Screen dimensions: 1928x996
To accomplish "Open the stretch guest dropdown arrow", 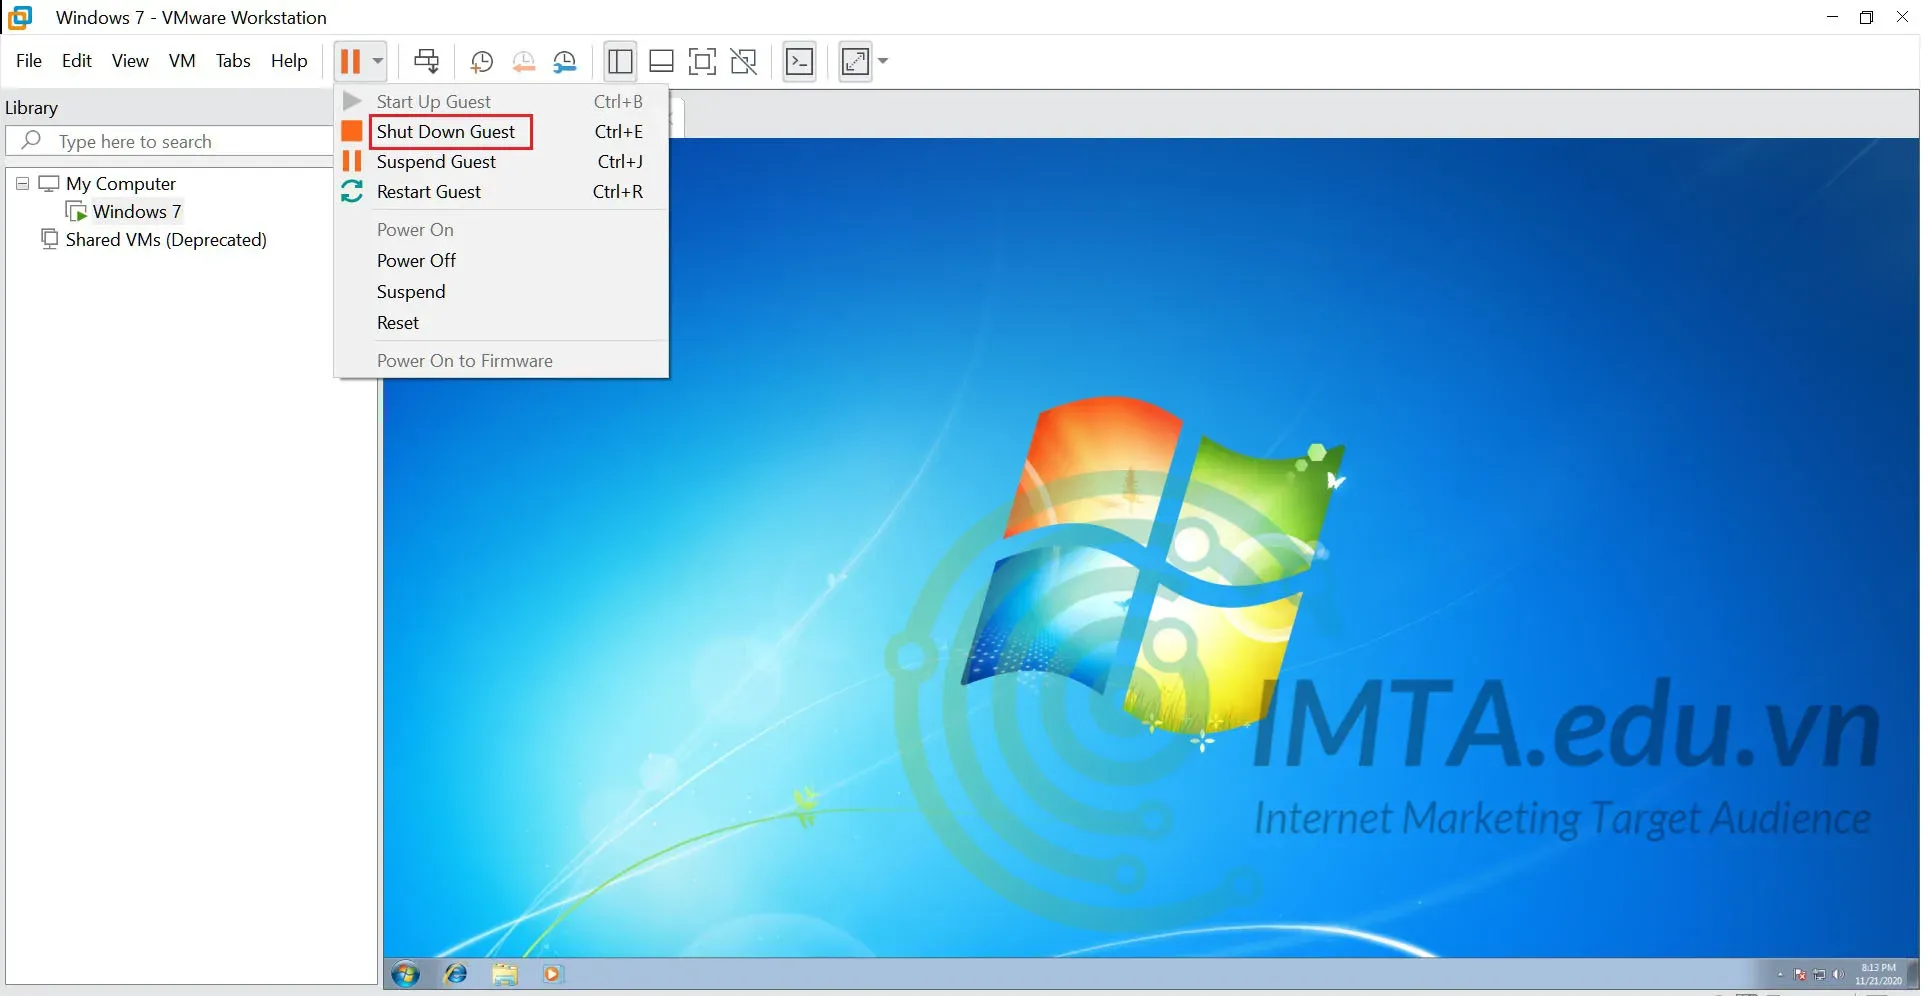I will pyautogui.click(x=883, y=61).
